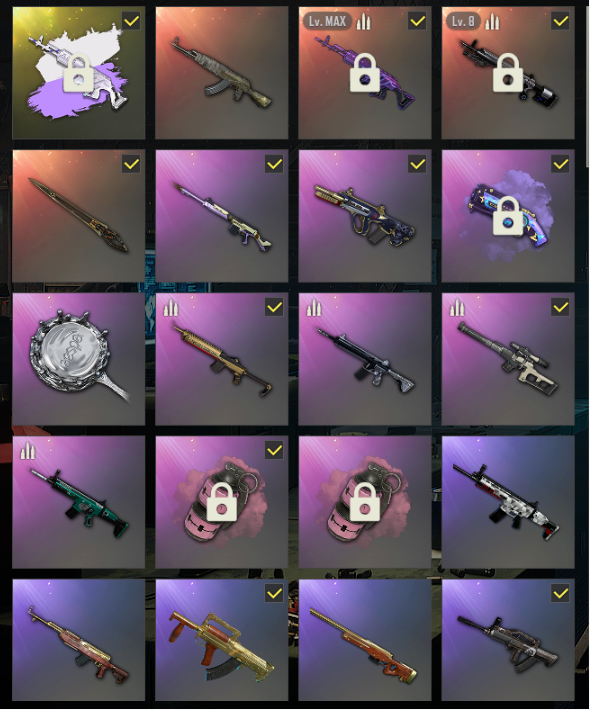The height and width of the screenshot is (710, 590).
Task: Toggle the checkmark on the sword tile
Action: (131, 164)
